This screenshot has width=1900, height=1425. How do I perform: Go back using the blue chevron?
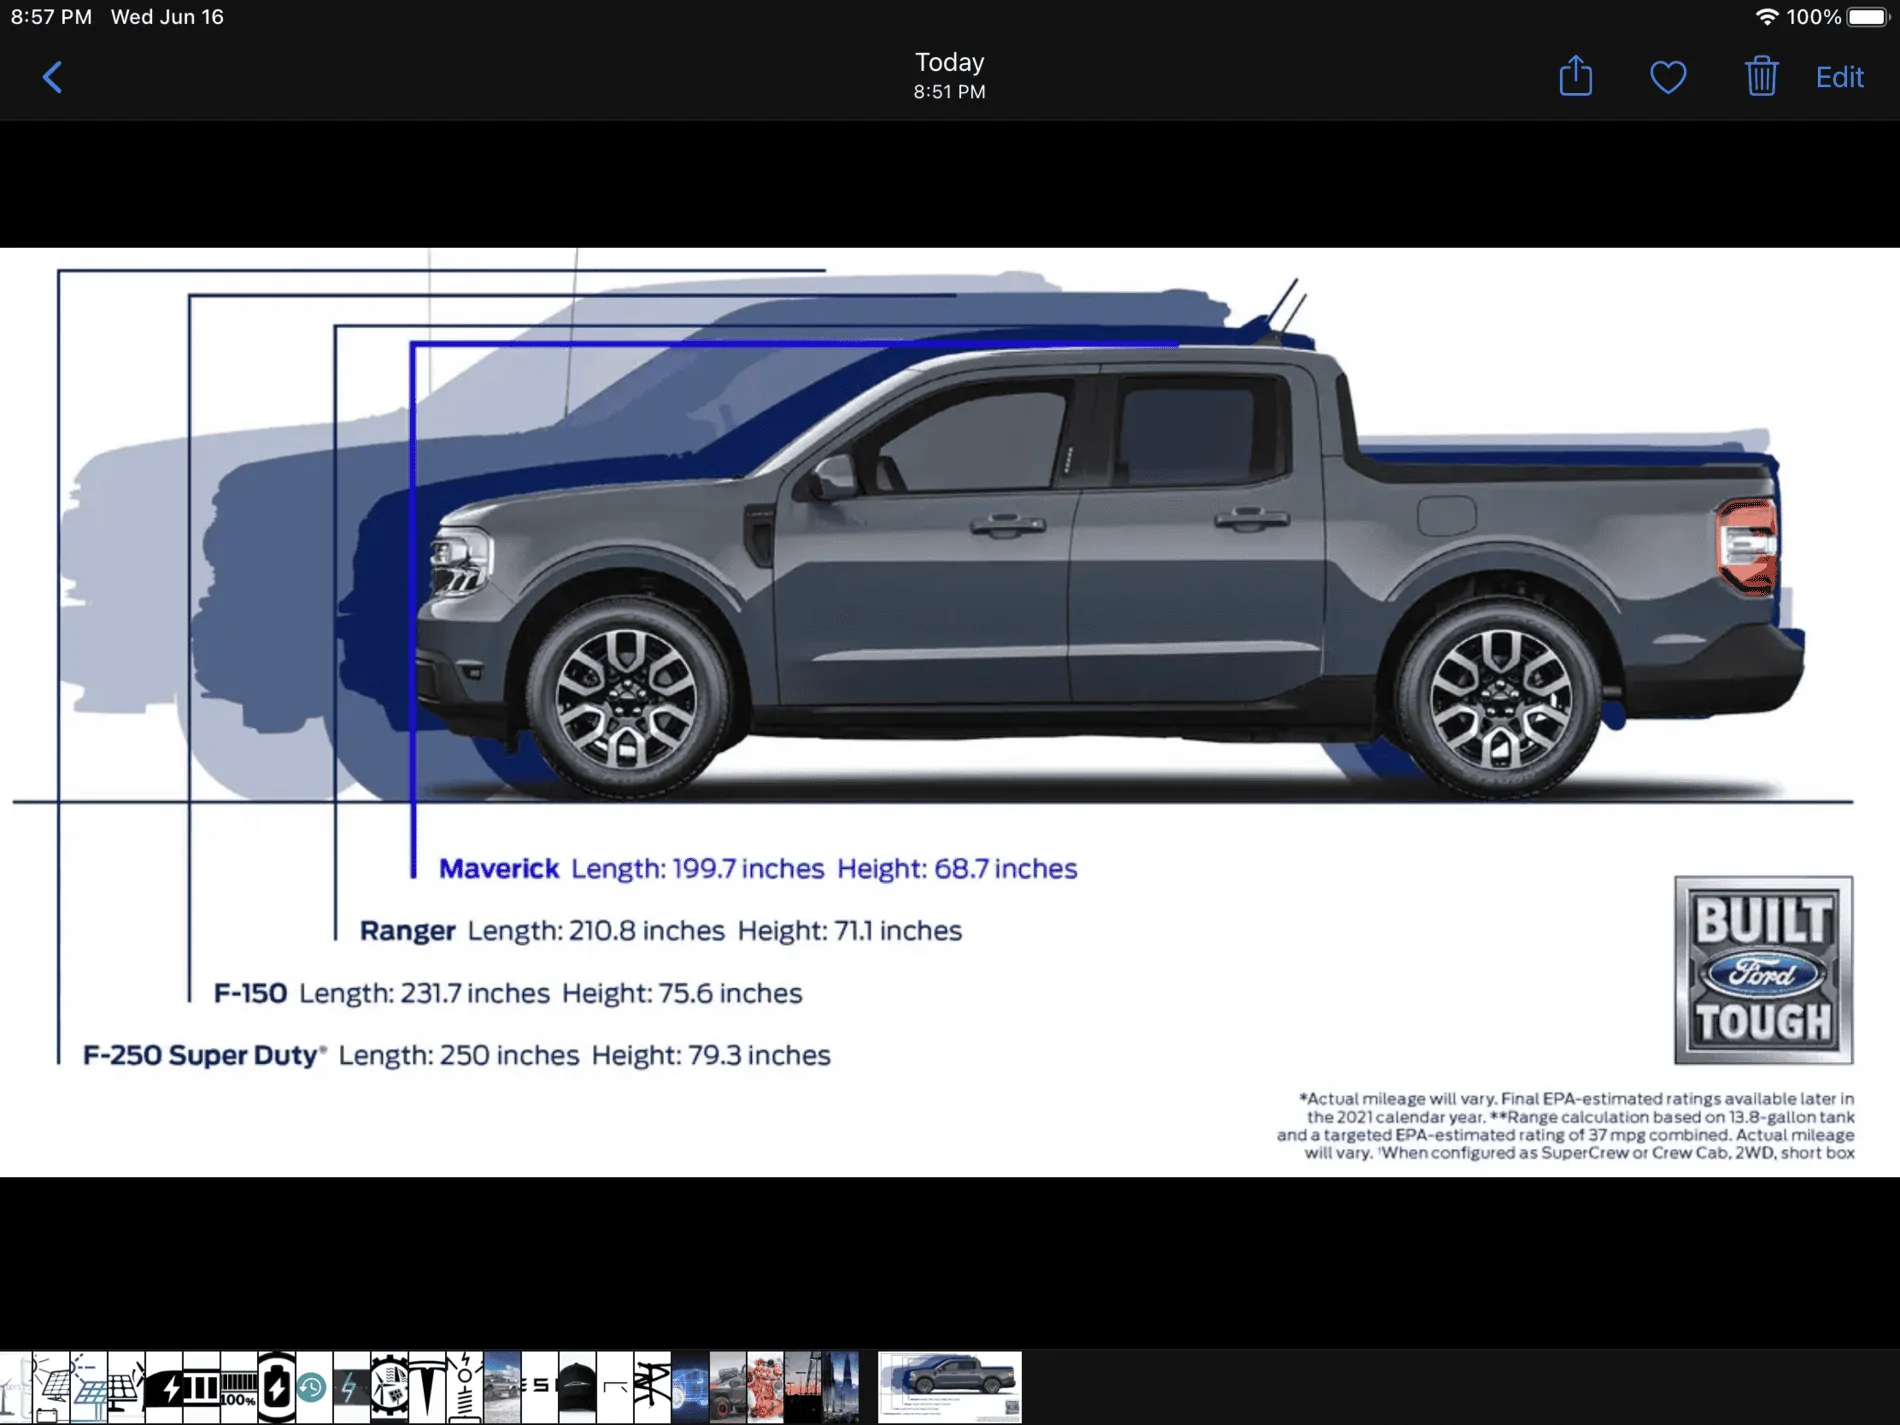tap(53, 77)
